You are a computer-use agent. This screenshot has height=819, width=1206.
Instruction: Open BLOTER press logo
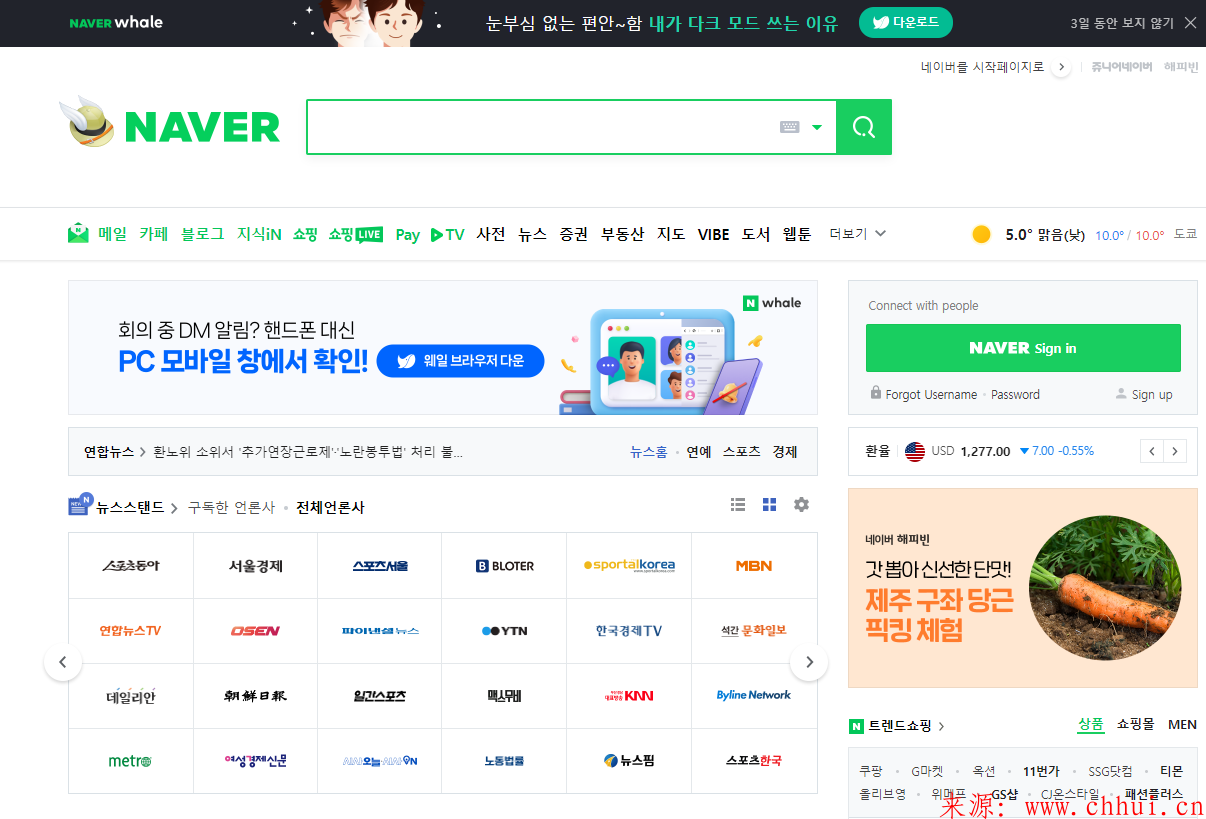point(505,566)
